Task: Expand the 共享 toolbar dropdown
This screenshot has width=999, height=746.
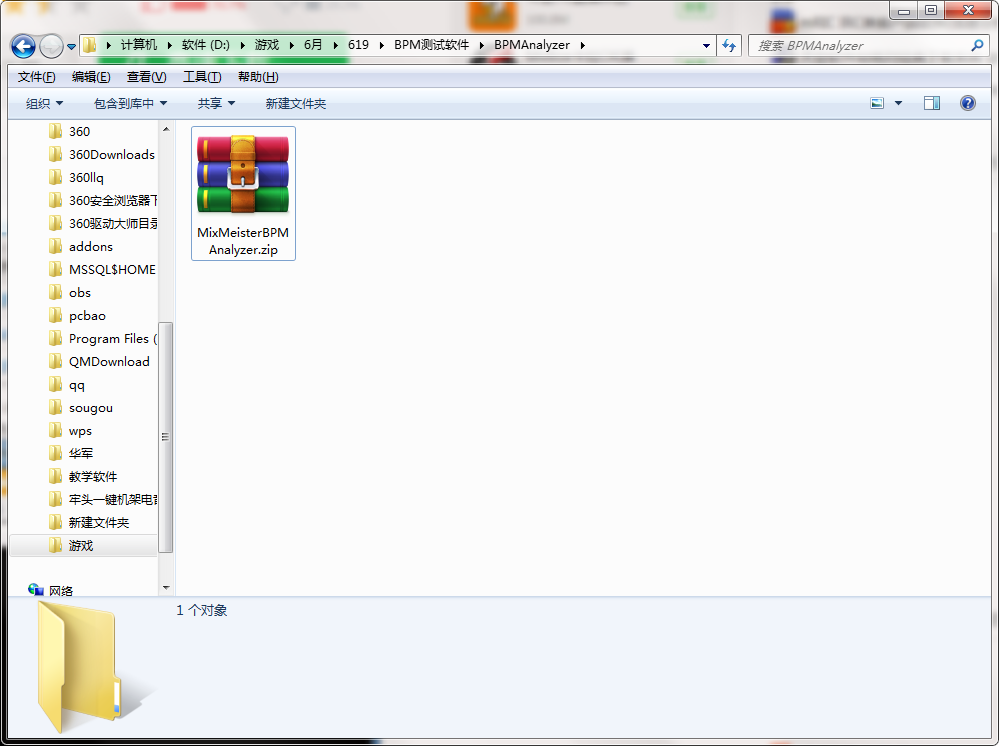Action: pyautogui.click(x=216, y=103)
